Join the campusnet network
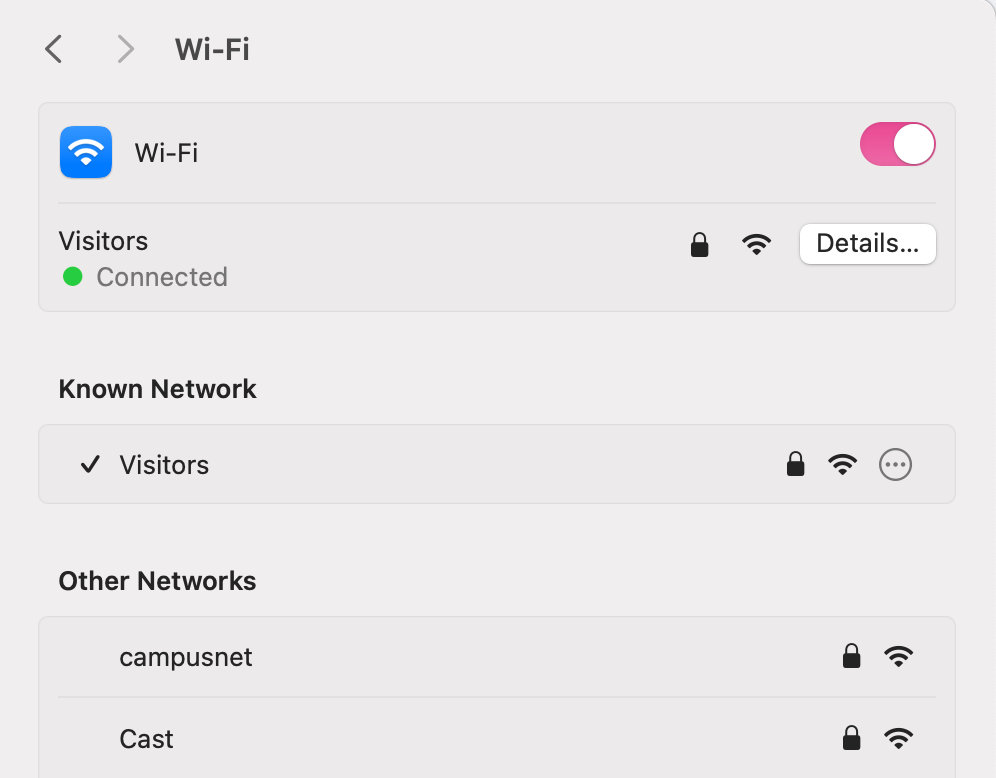This screenshot has height=778, width=996. tap(497, 657)
